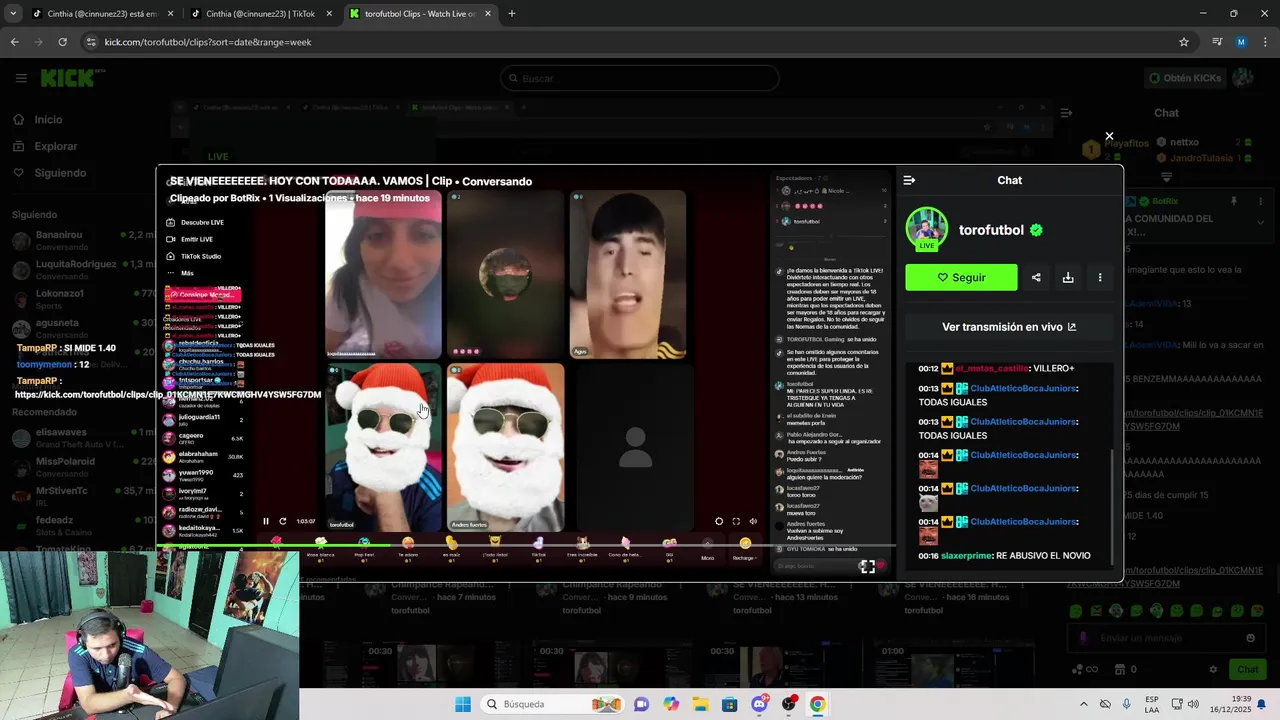Open Chrome from the taskbar
Viewport: 1280px width, 720px height.
818,704
